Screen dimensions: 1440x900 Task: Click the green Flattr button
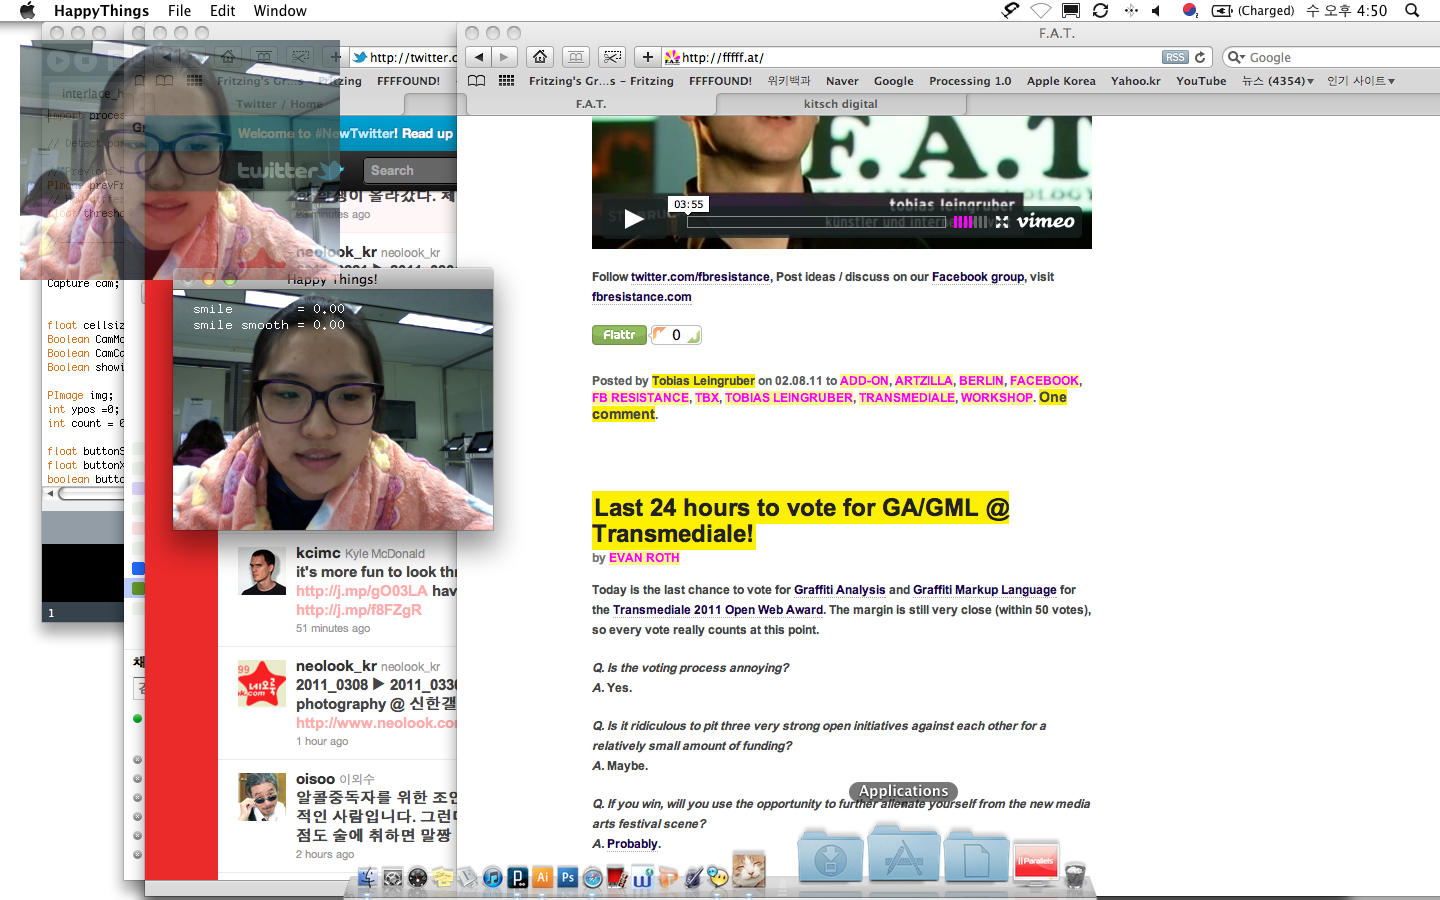pyautogui.click(x=619, y=335)
